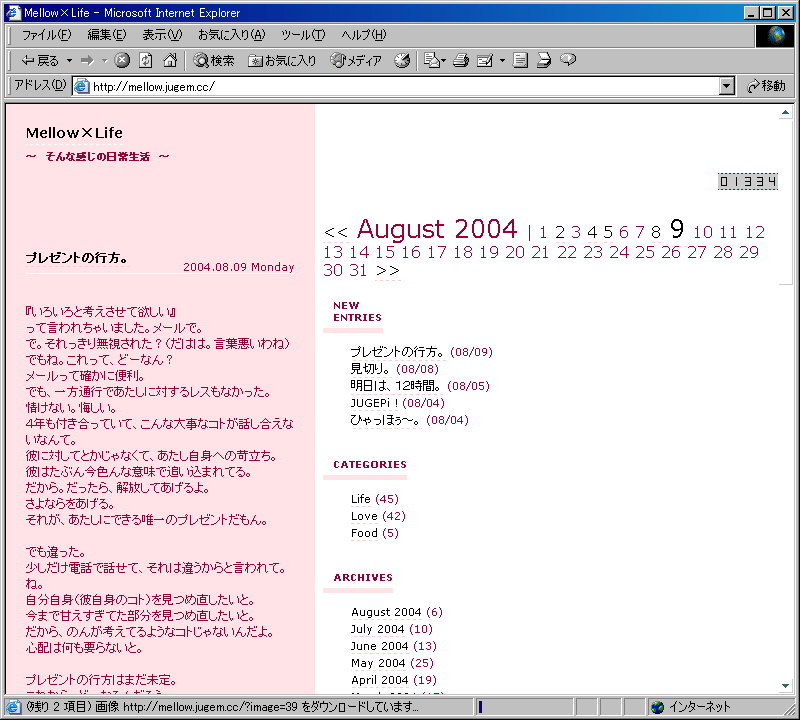Screen dimensions: 800x720
Task: Open the May 2004 archive link
Action: click(x=378, y=663)
